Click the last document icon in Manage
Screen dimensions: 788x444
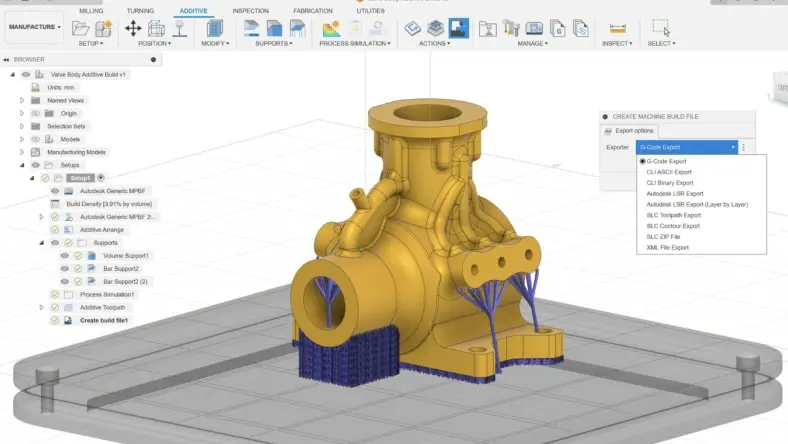[x=580, y=29]
